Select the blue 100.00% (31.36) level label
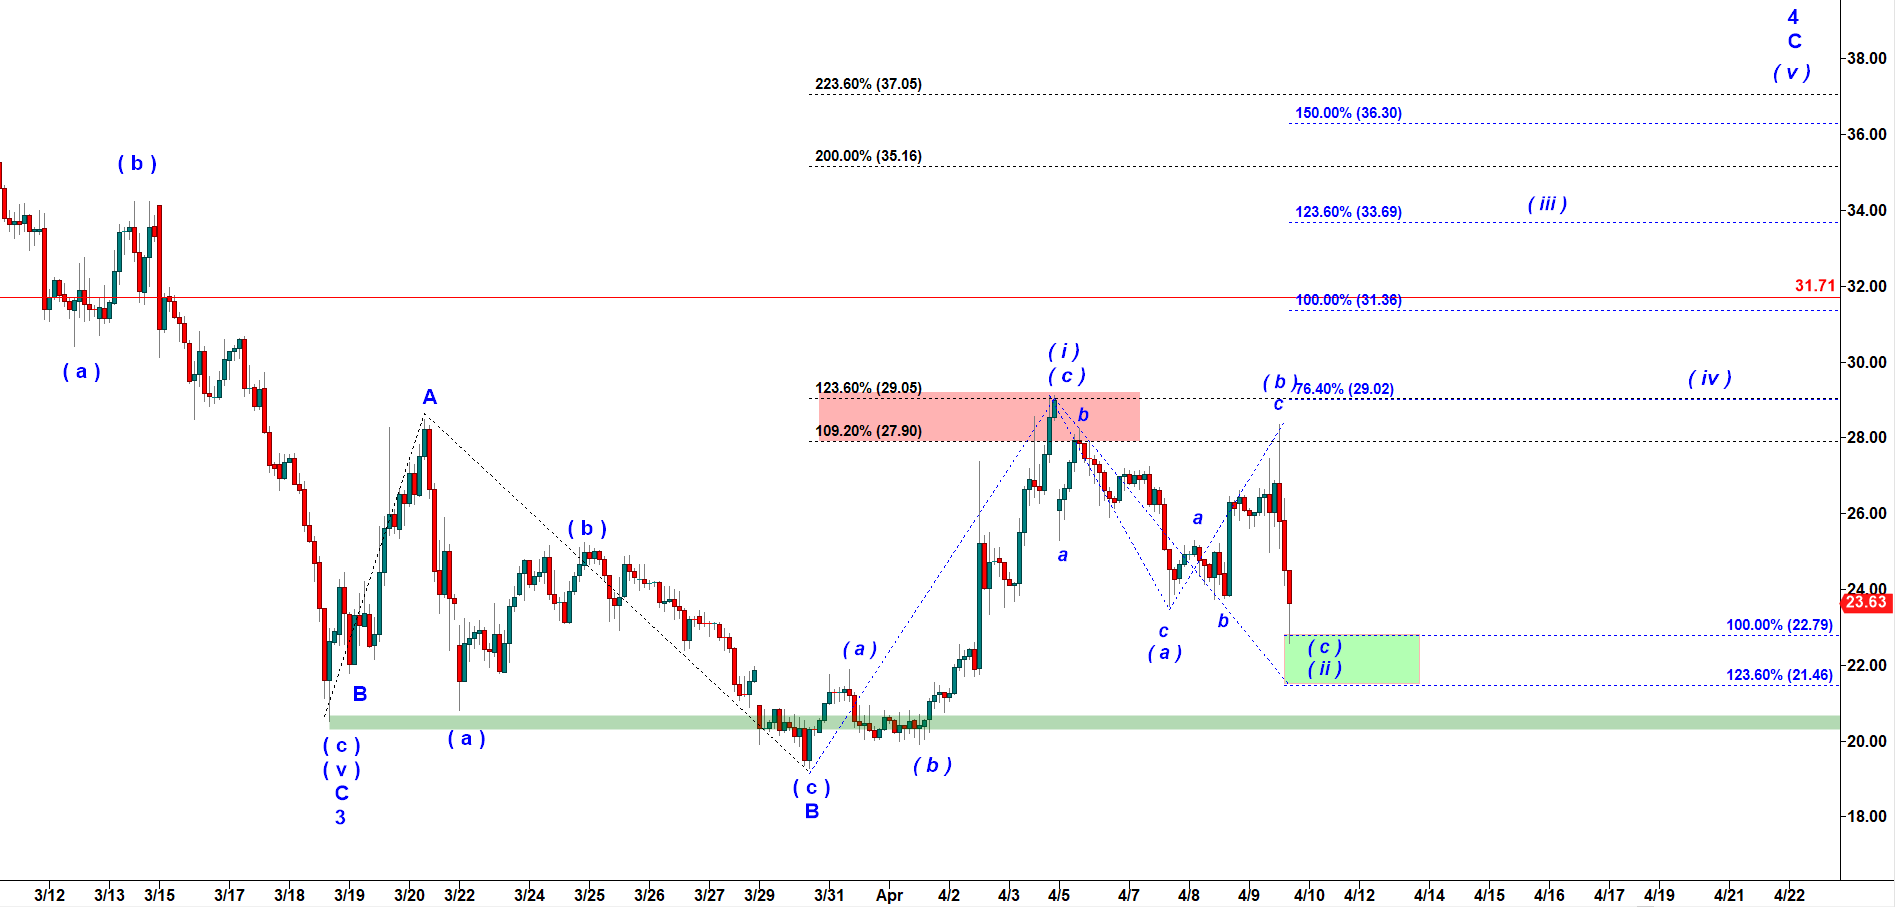This screenshot has height=907, width=1896. tap(1348, 300)
